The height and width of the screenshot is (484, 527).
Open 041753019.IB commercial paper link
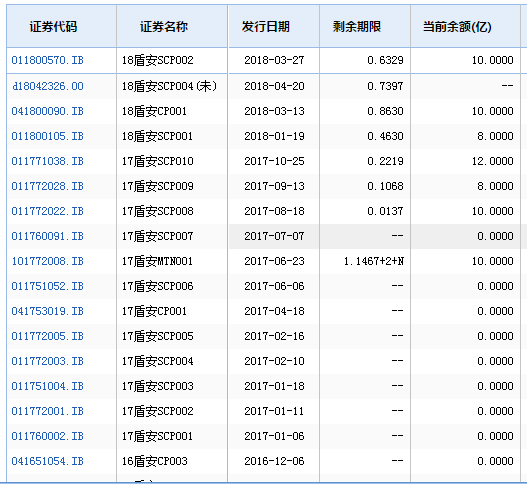pos(47,311)
